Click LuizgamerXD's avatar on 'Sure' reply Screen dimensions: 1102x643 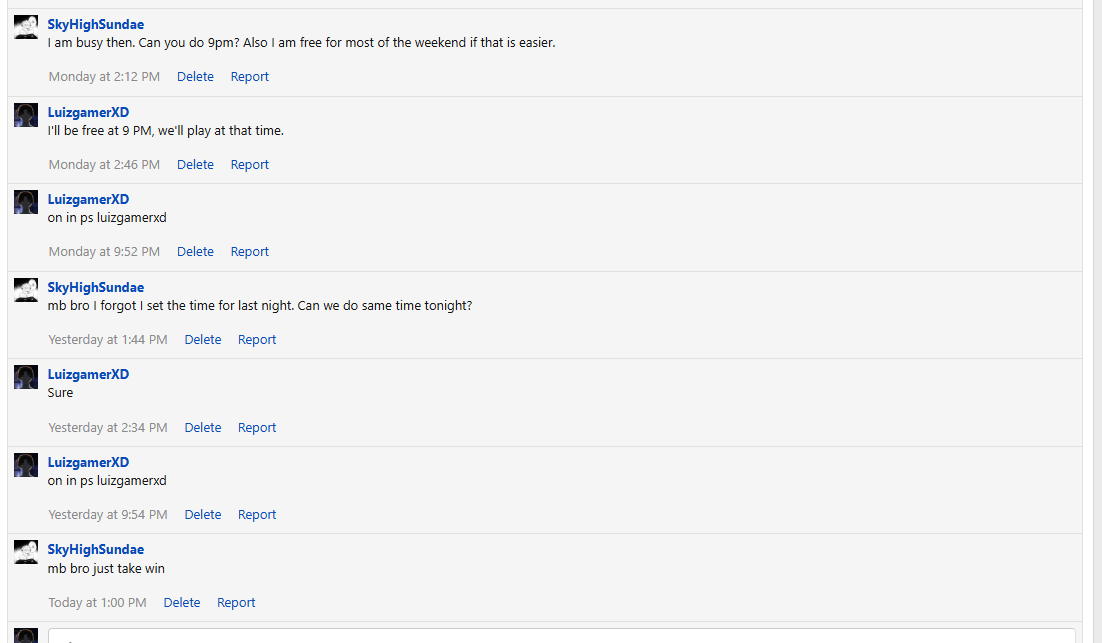click(26, 377)
